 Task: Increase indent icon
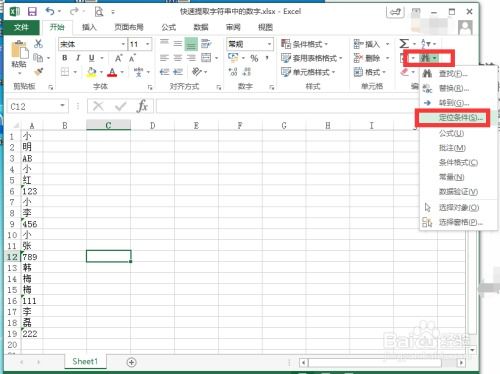(178, 72)
